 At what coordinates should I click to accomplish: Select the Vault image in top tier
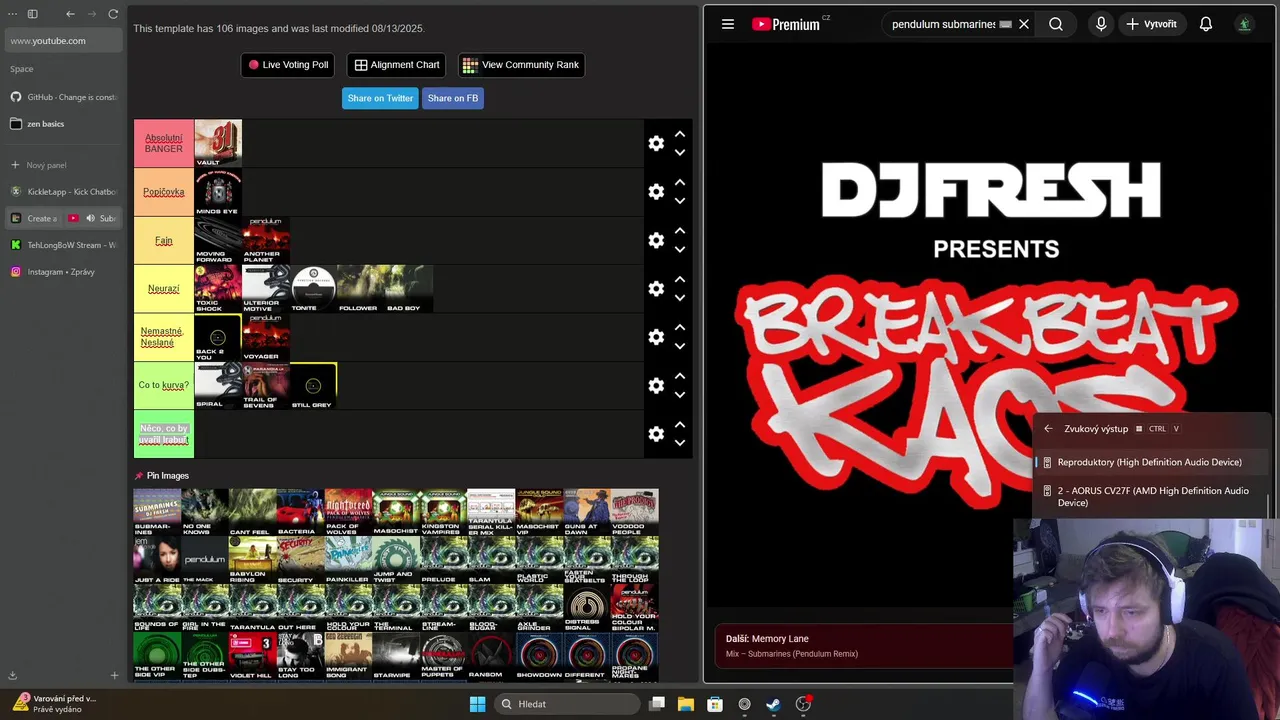[218, 143]
